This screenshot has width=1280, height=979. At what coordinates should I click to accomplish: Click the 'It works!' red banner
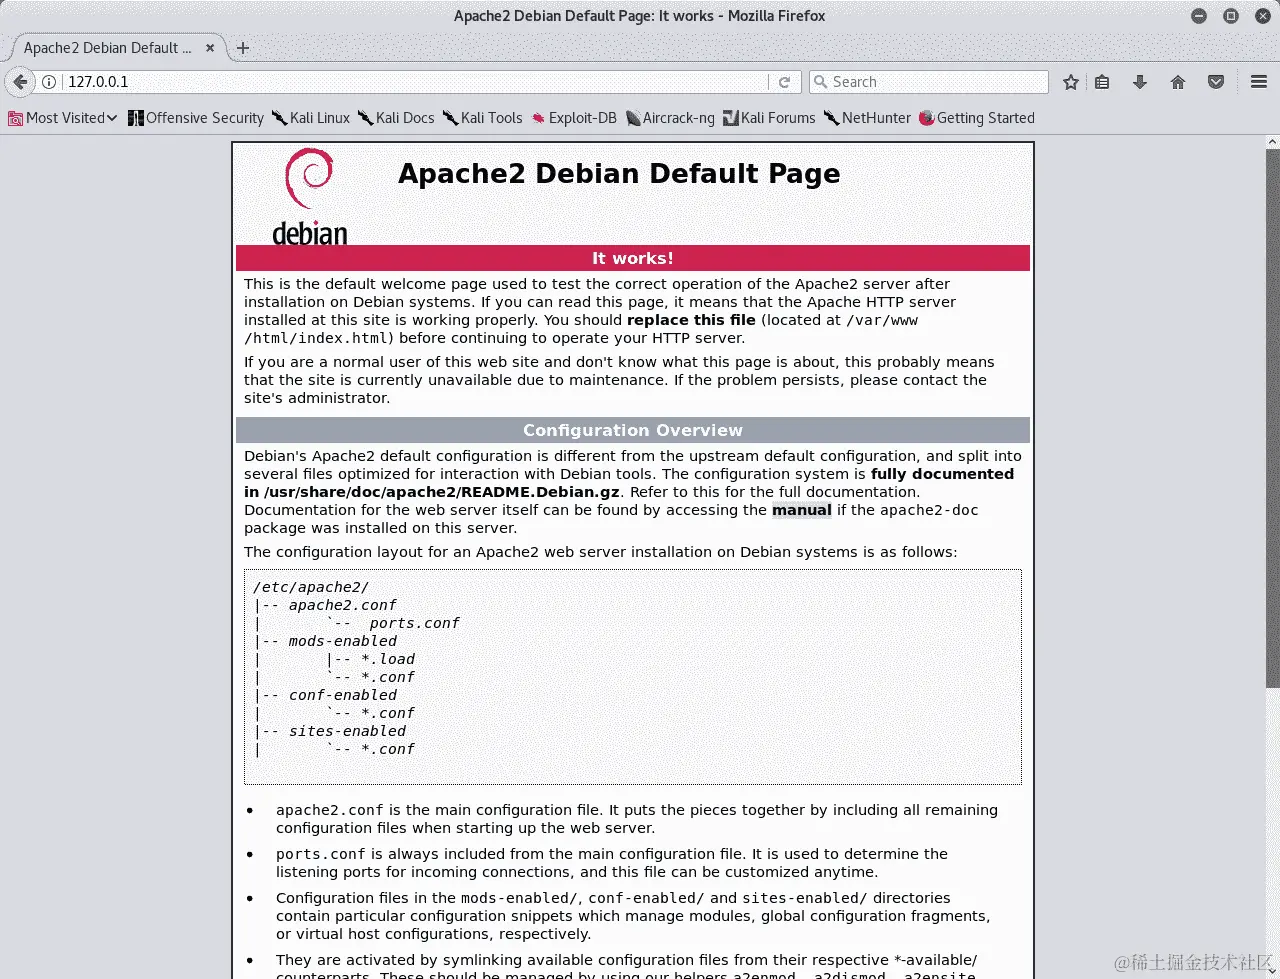point(633,258)
